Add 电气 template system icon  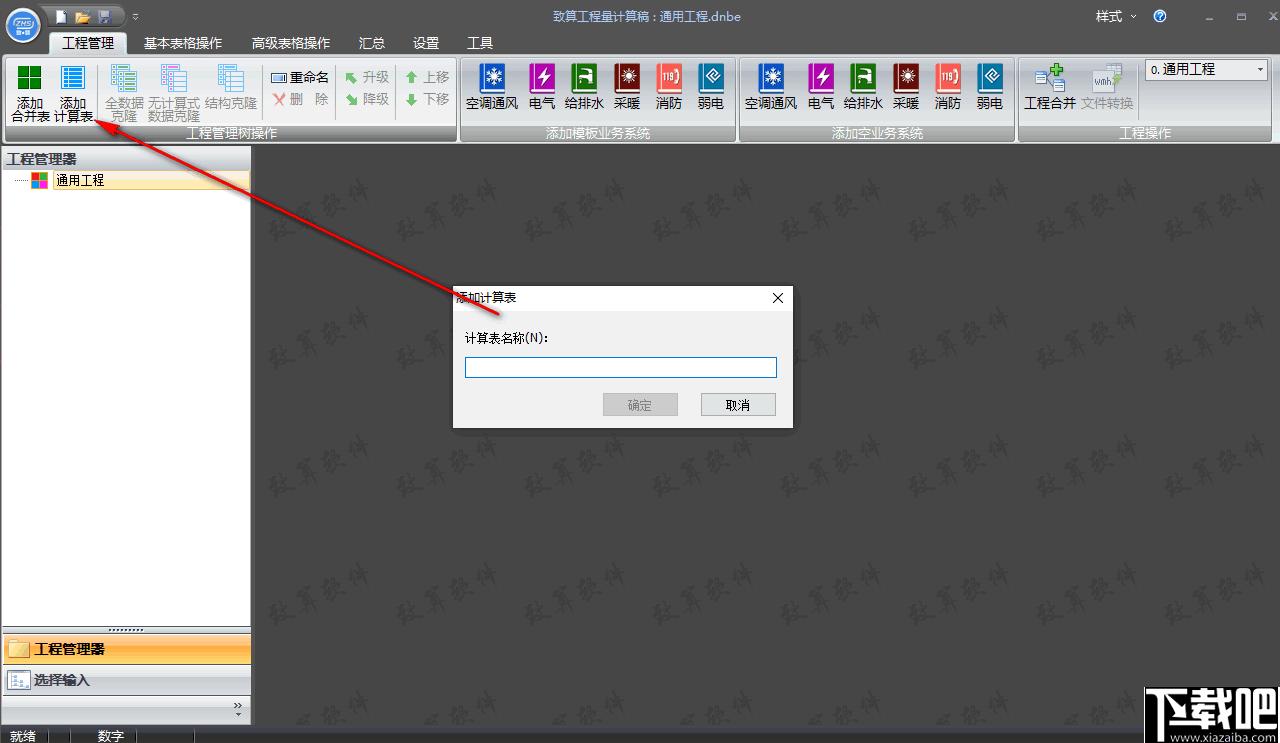tap(542, 78)
